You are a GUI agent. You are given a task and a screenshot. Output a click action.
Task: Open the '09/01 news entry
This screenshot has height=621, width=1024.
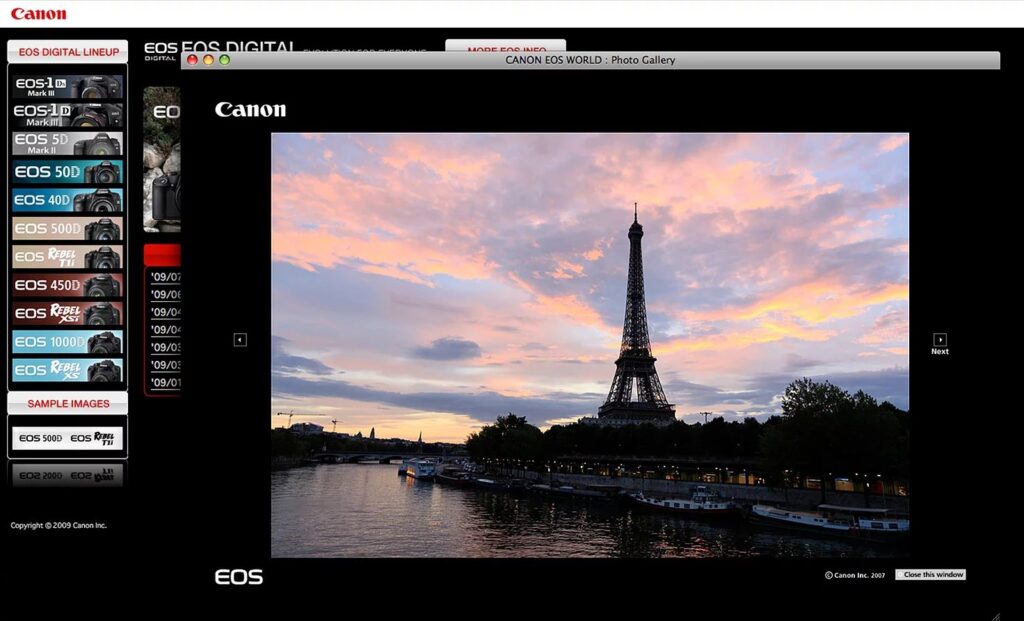[x=165, y=383]
